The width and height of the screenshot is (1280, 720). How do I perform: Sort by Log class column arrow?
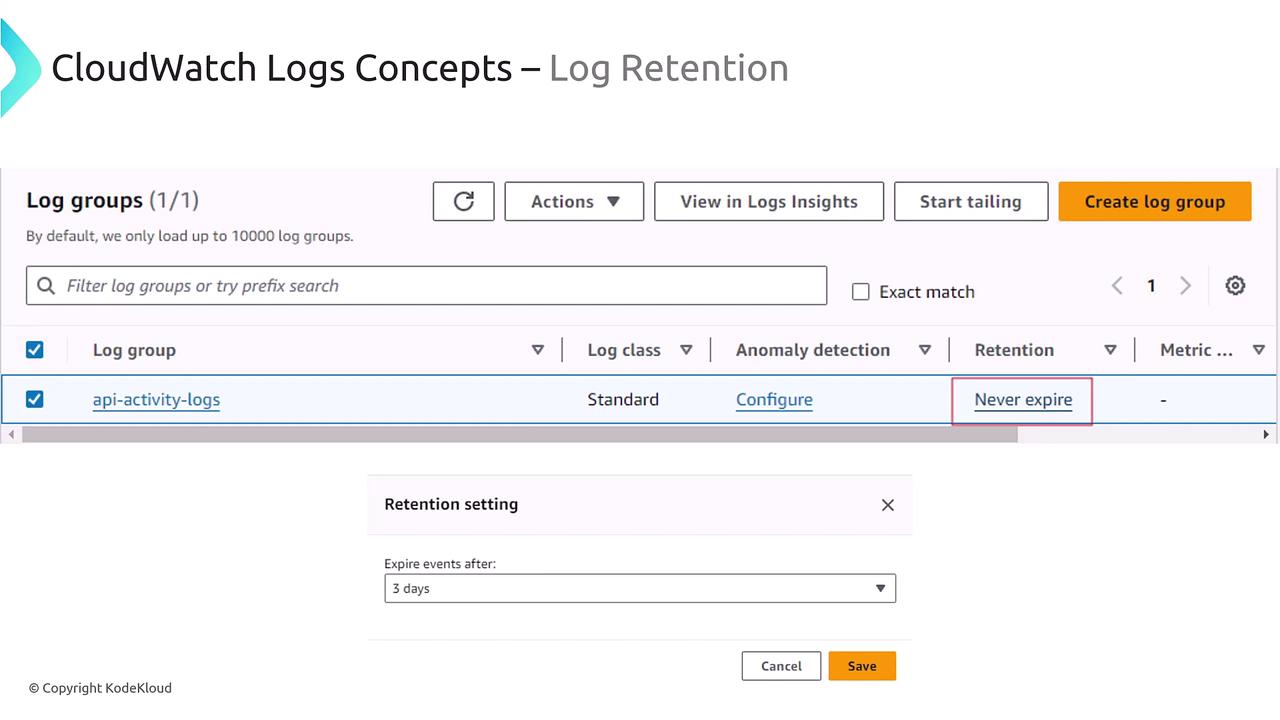pyautogui.click(x=686, y=350)
